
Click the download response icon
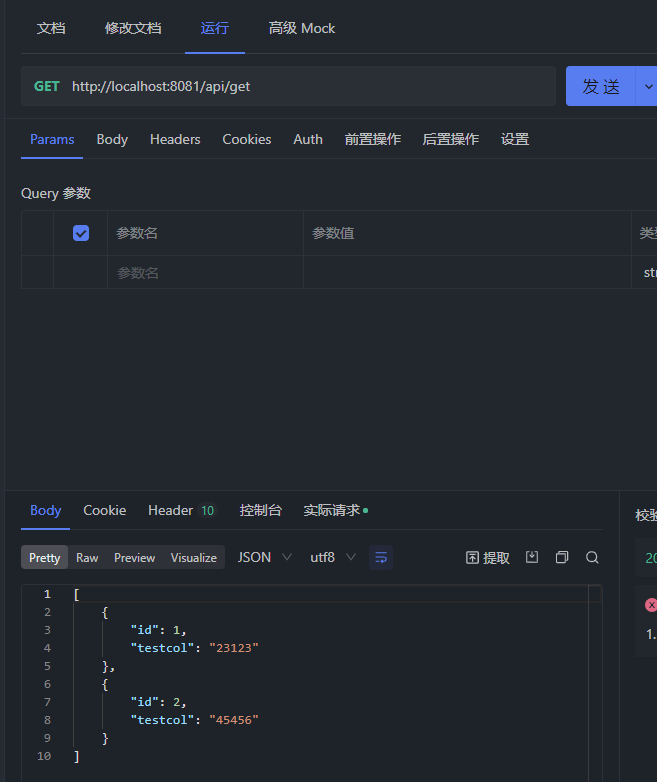tap(532, 557)
